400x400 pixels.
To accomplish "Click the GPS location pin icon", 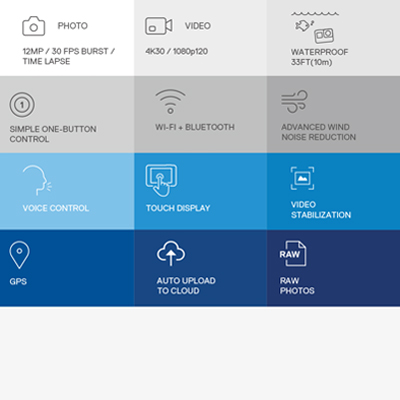I will click(19, 255).
